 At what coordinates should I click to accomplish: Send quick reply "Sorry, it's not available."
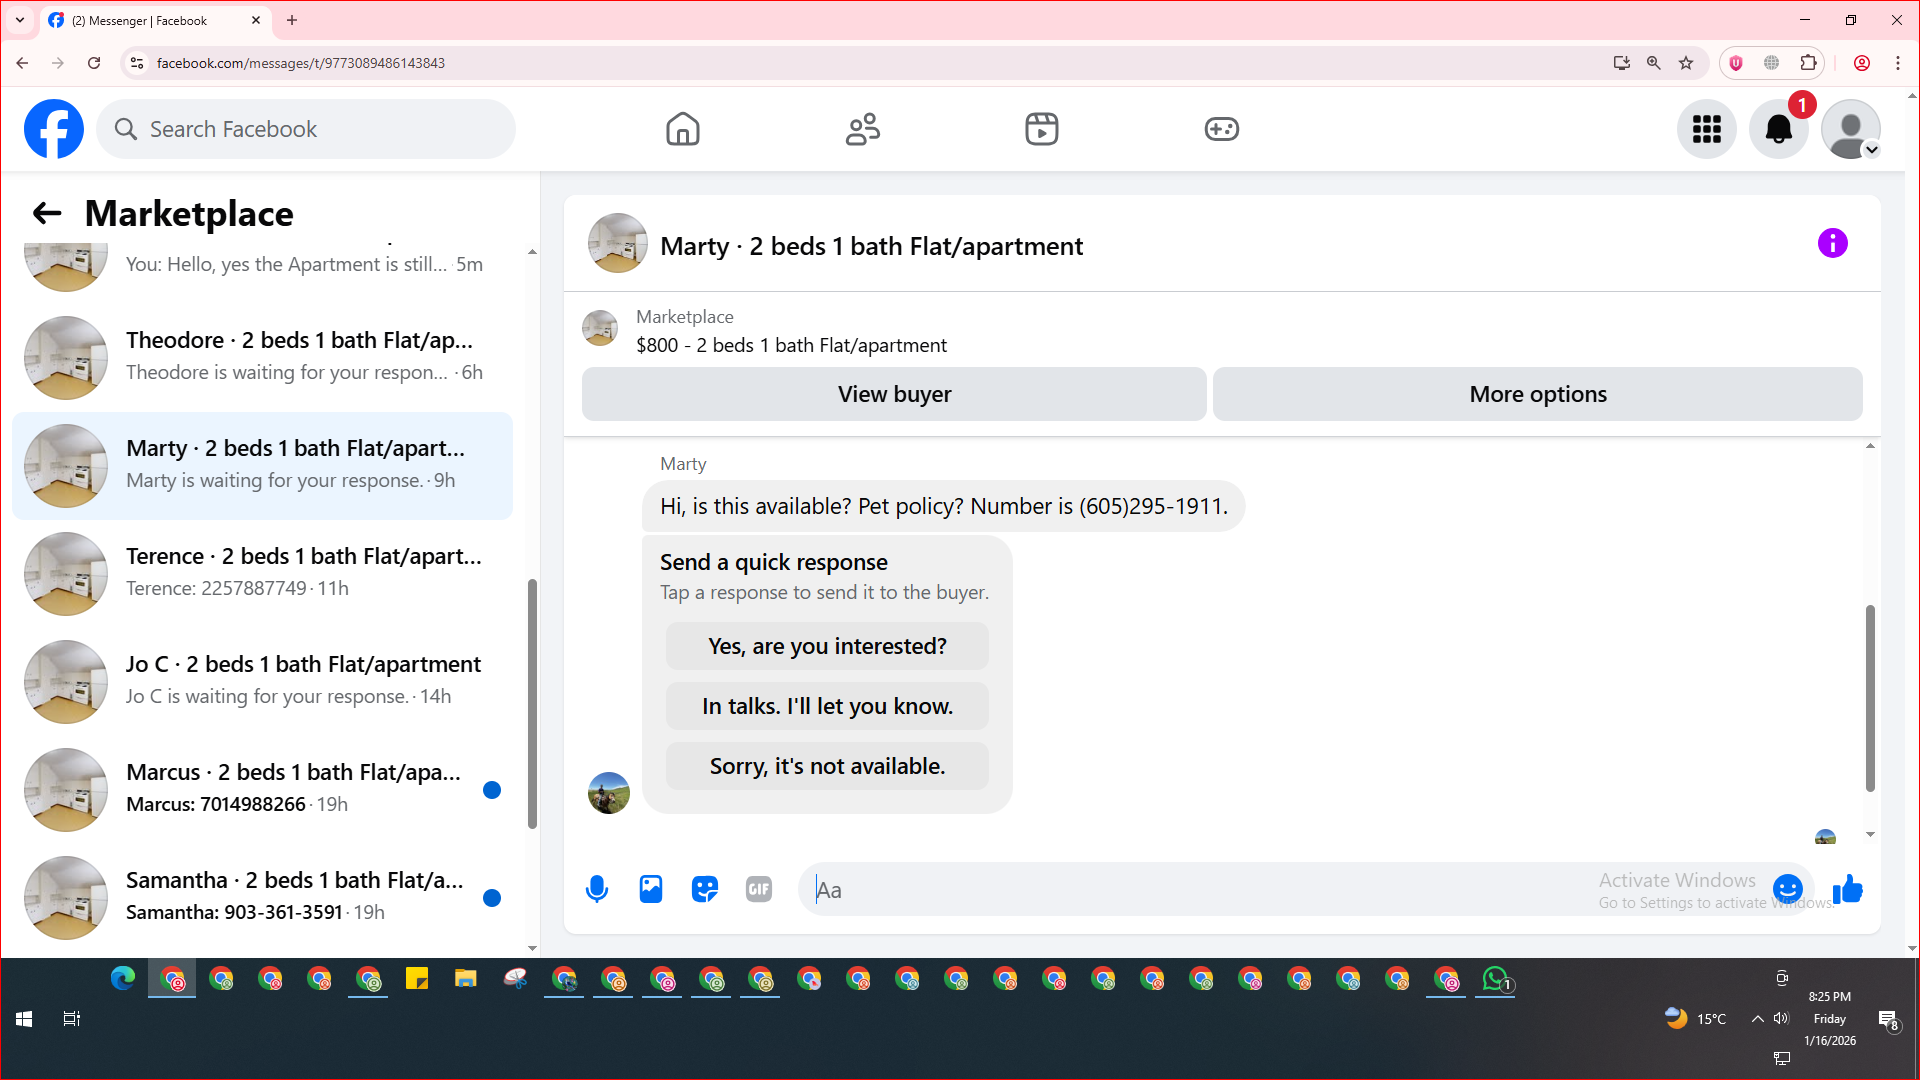827,766
